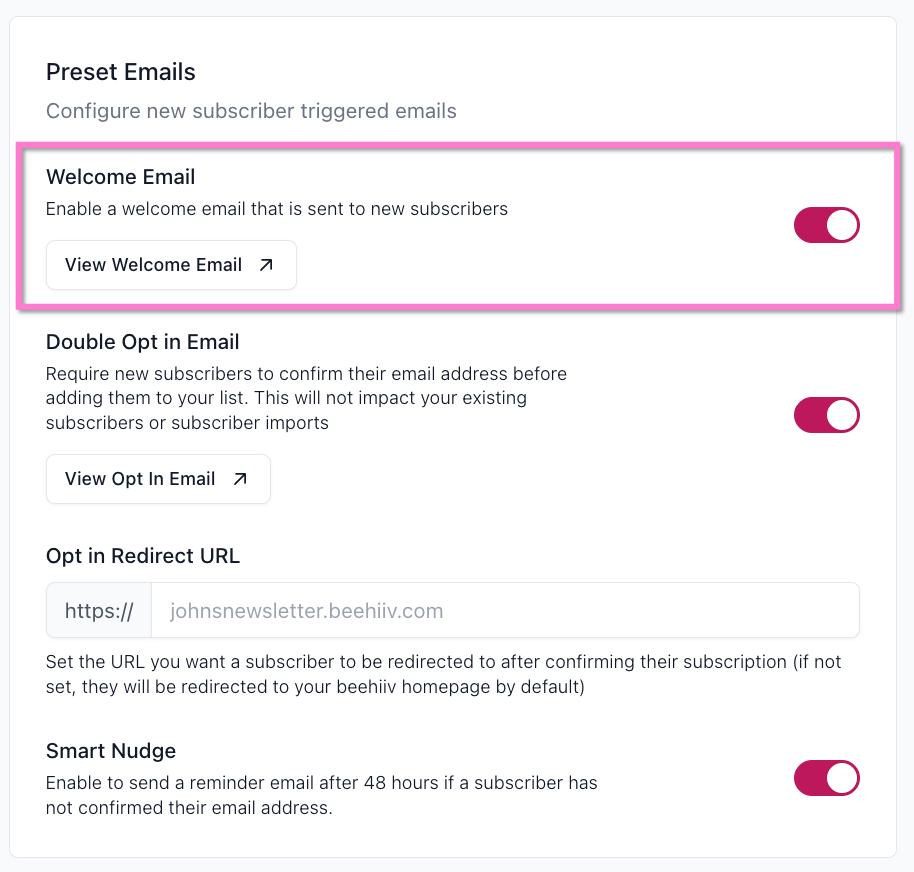The image size is (914, 872).
Task: Open View Welcome Email button
Action: pos(171,265)
